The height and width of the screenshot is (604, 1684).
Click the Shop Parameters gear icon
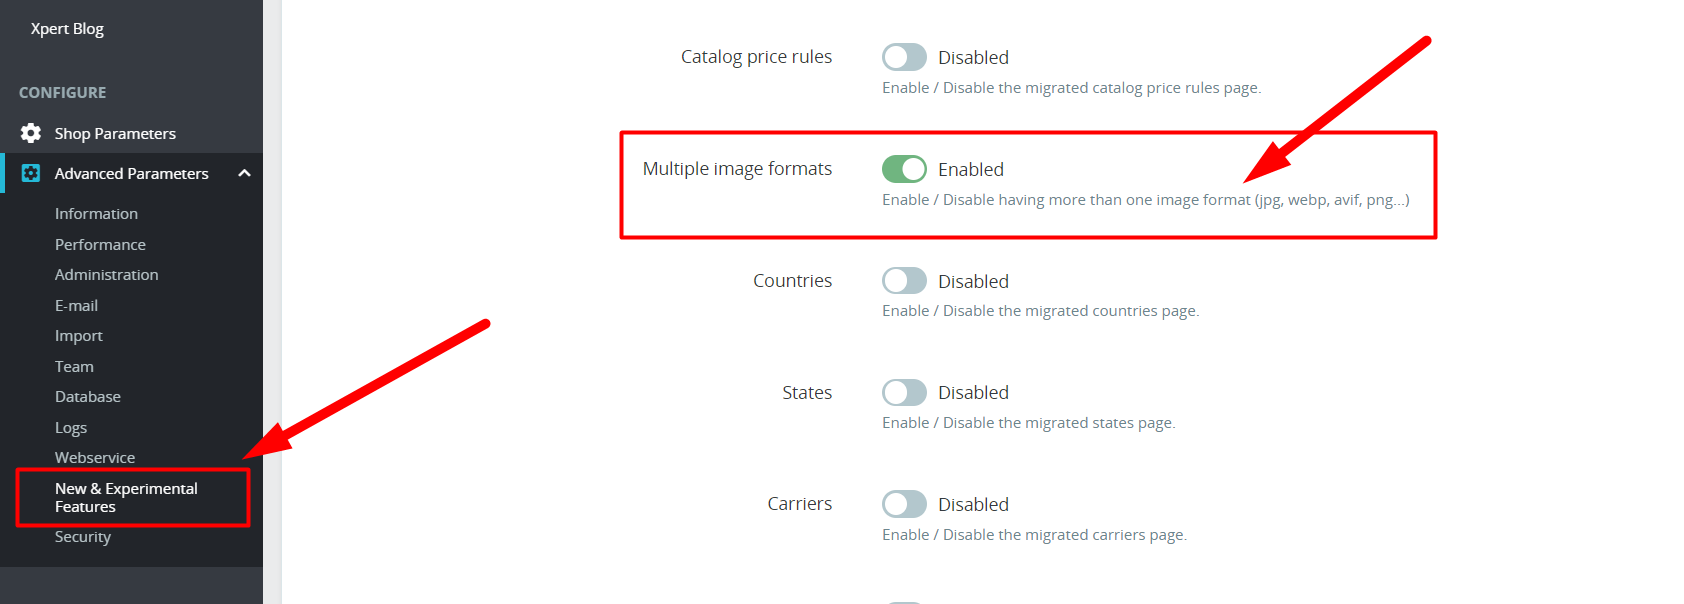click(x=30, y=133)
